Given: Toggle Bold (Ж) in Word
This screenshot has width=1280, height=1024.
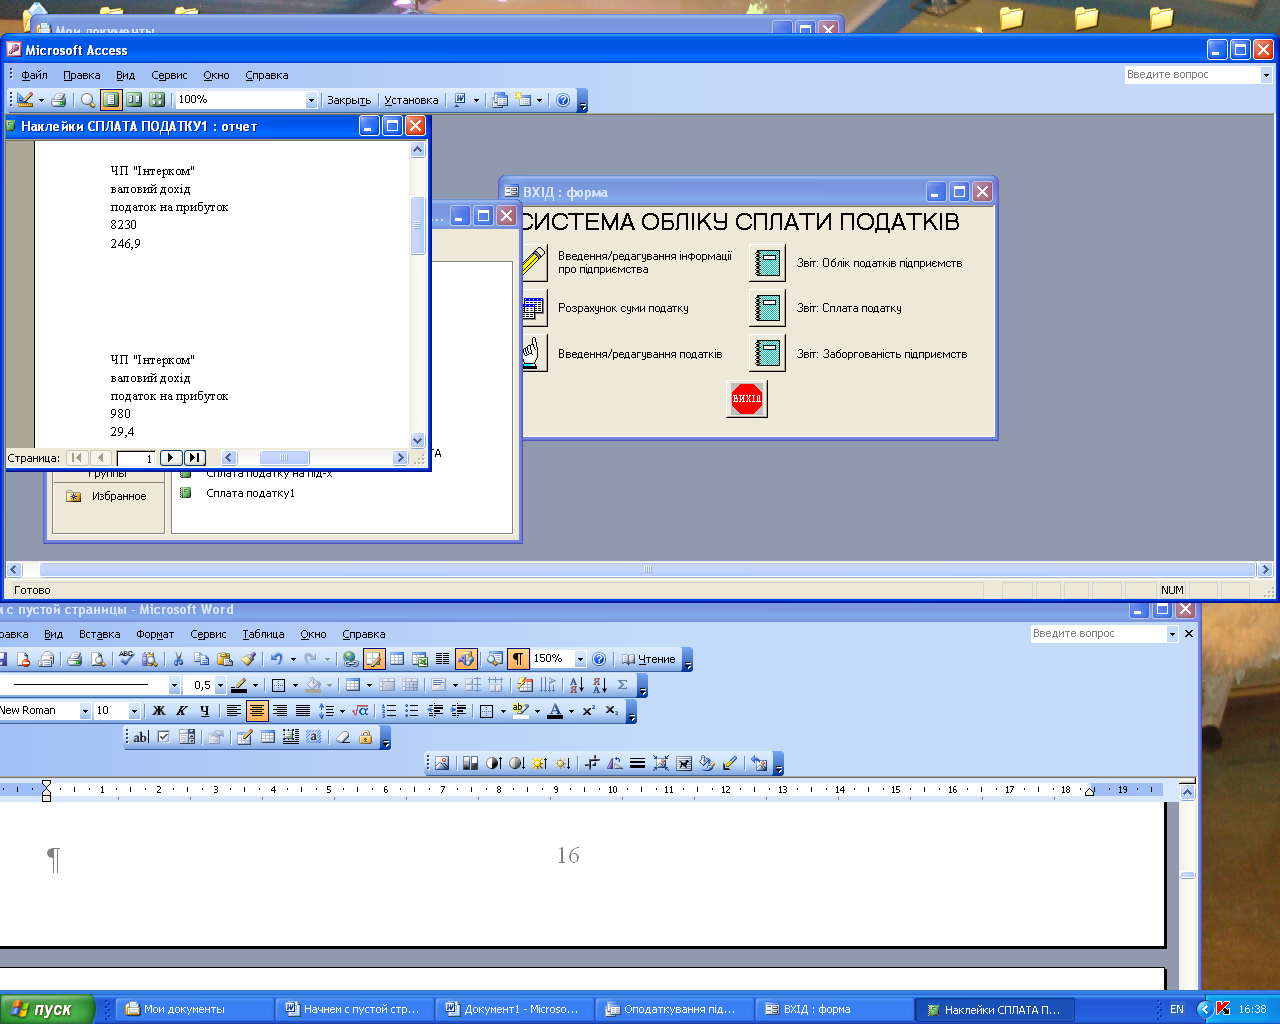Looking at the screenshot, I should [158, 711].
